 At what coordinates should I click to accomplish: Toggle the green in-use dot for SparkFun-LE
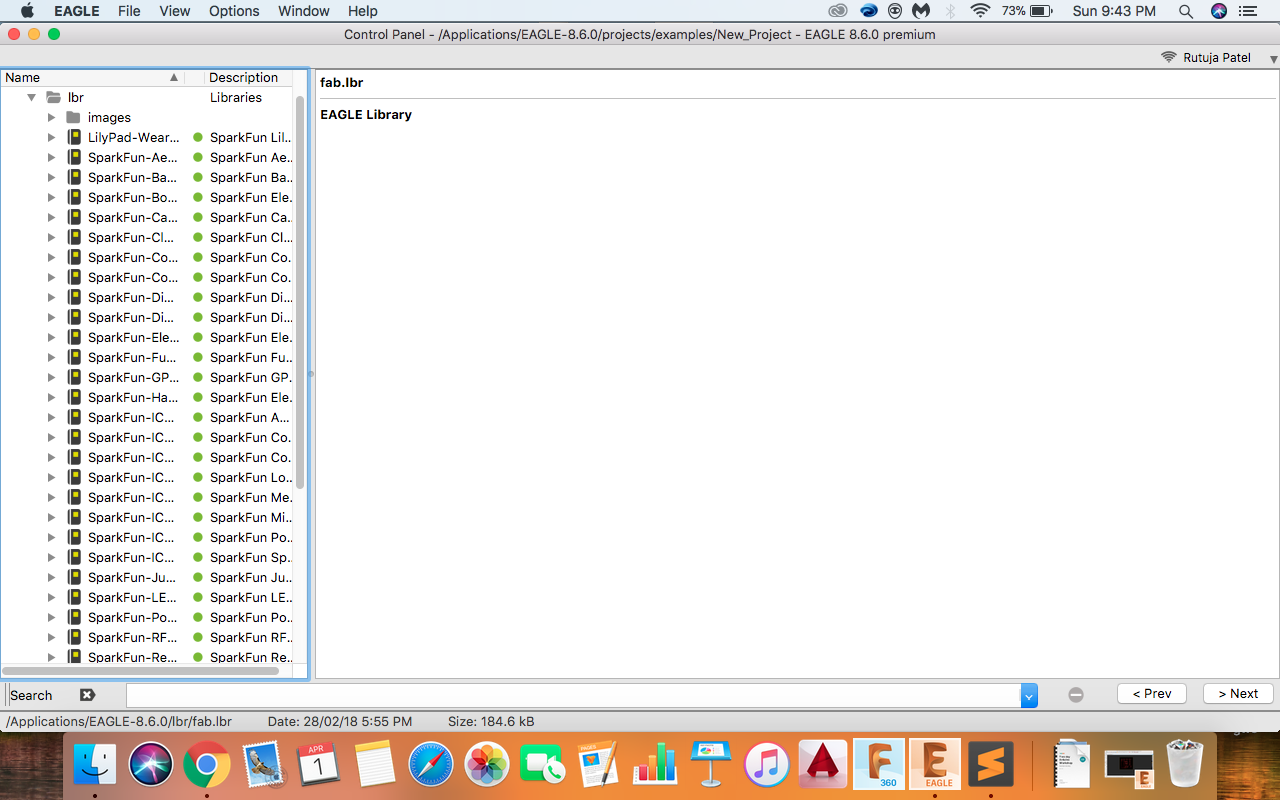coord(198,597)
